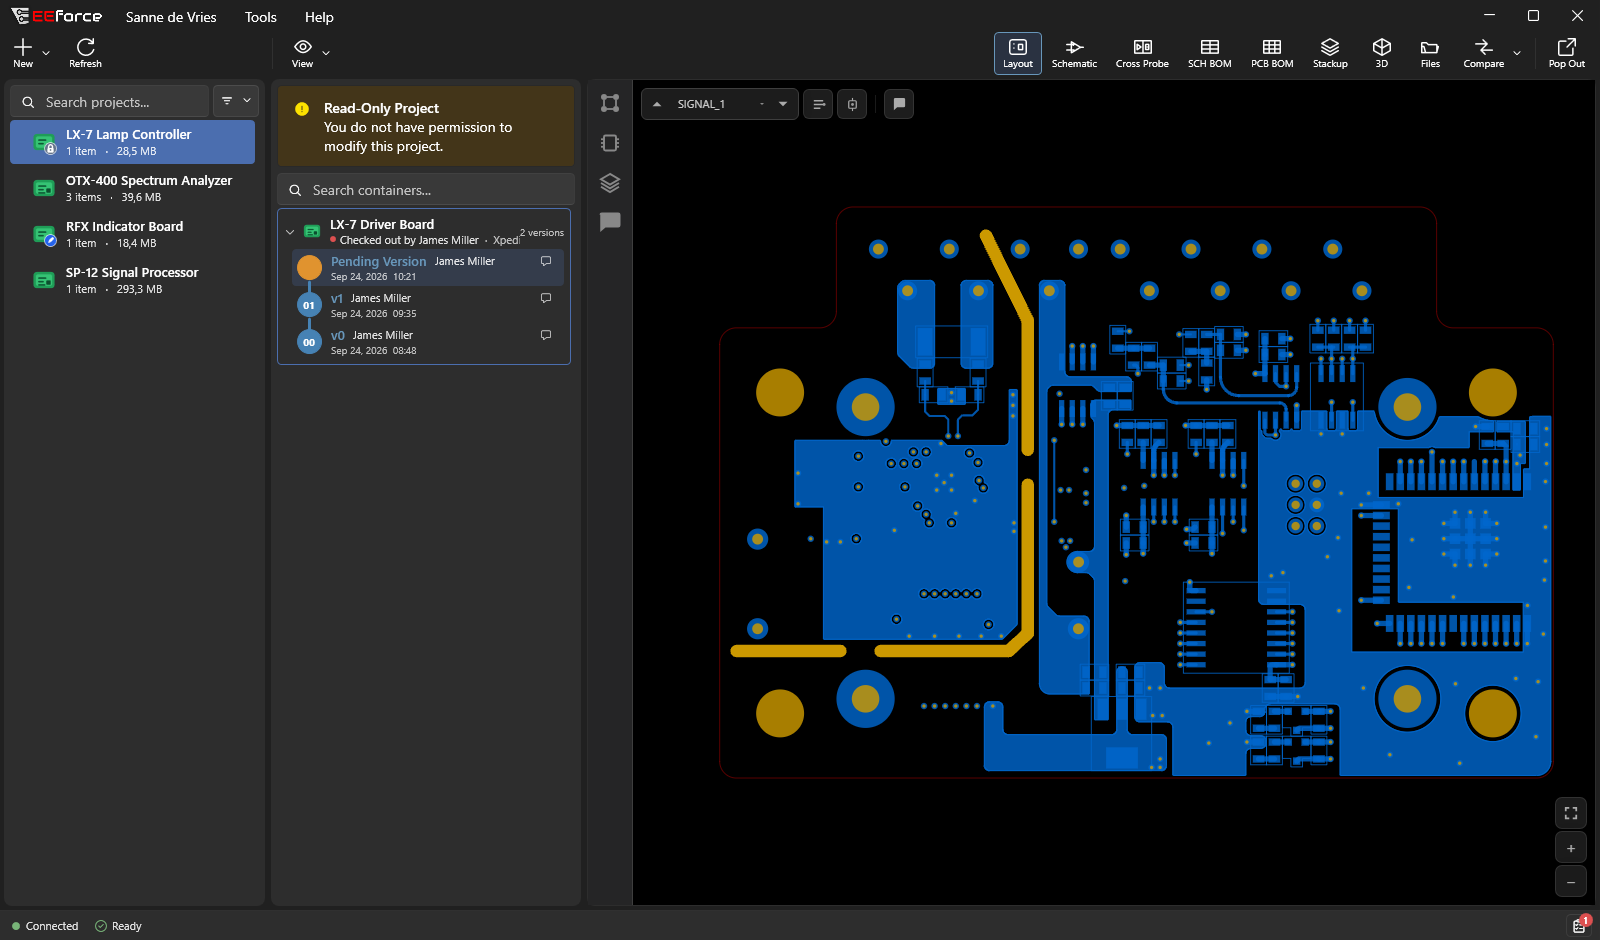Open the project filter dropdown
Screen dimensions: 1600x940
click(236, 101)
